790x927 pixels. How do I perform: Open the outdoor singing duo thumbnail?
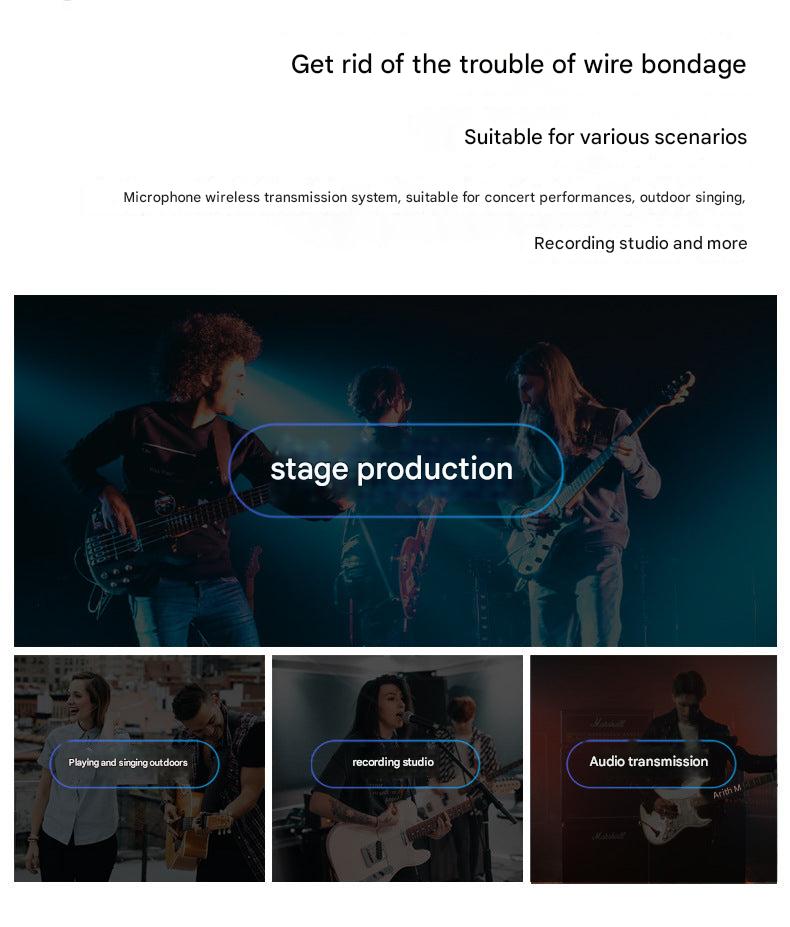pos(140,768)
